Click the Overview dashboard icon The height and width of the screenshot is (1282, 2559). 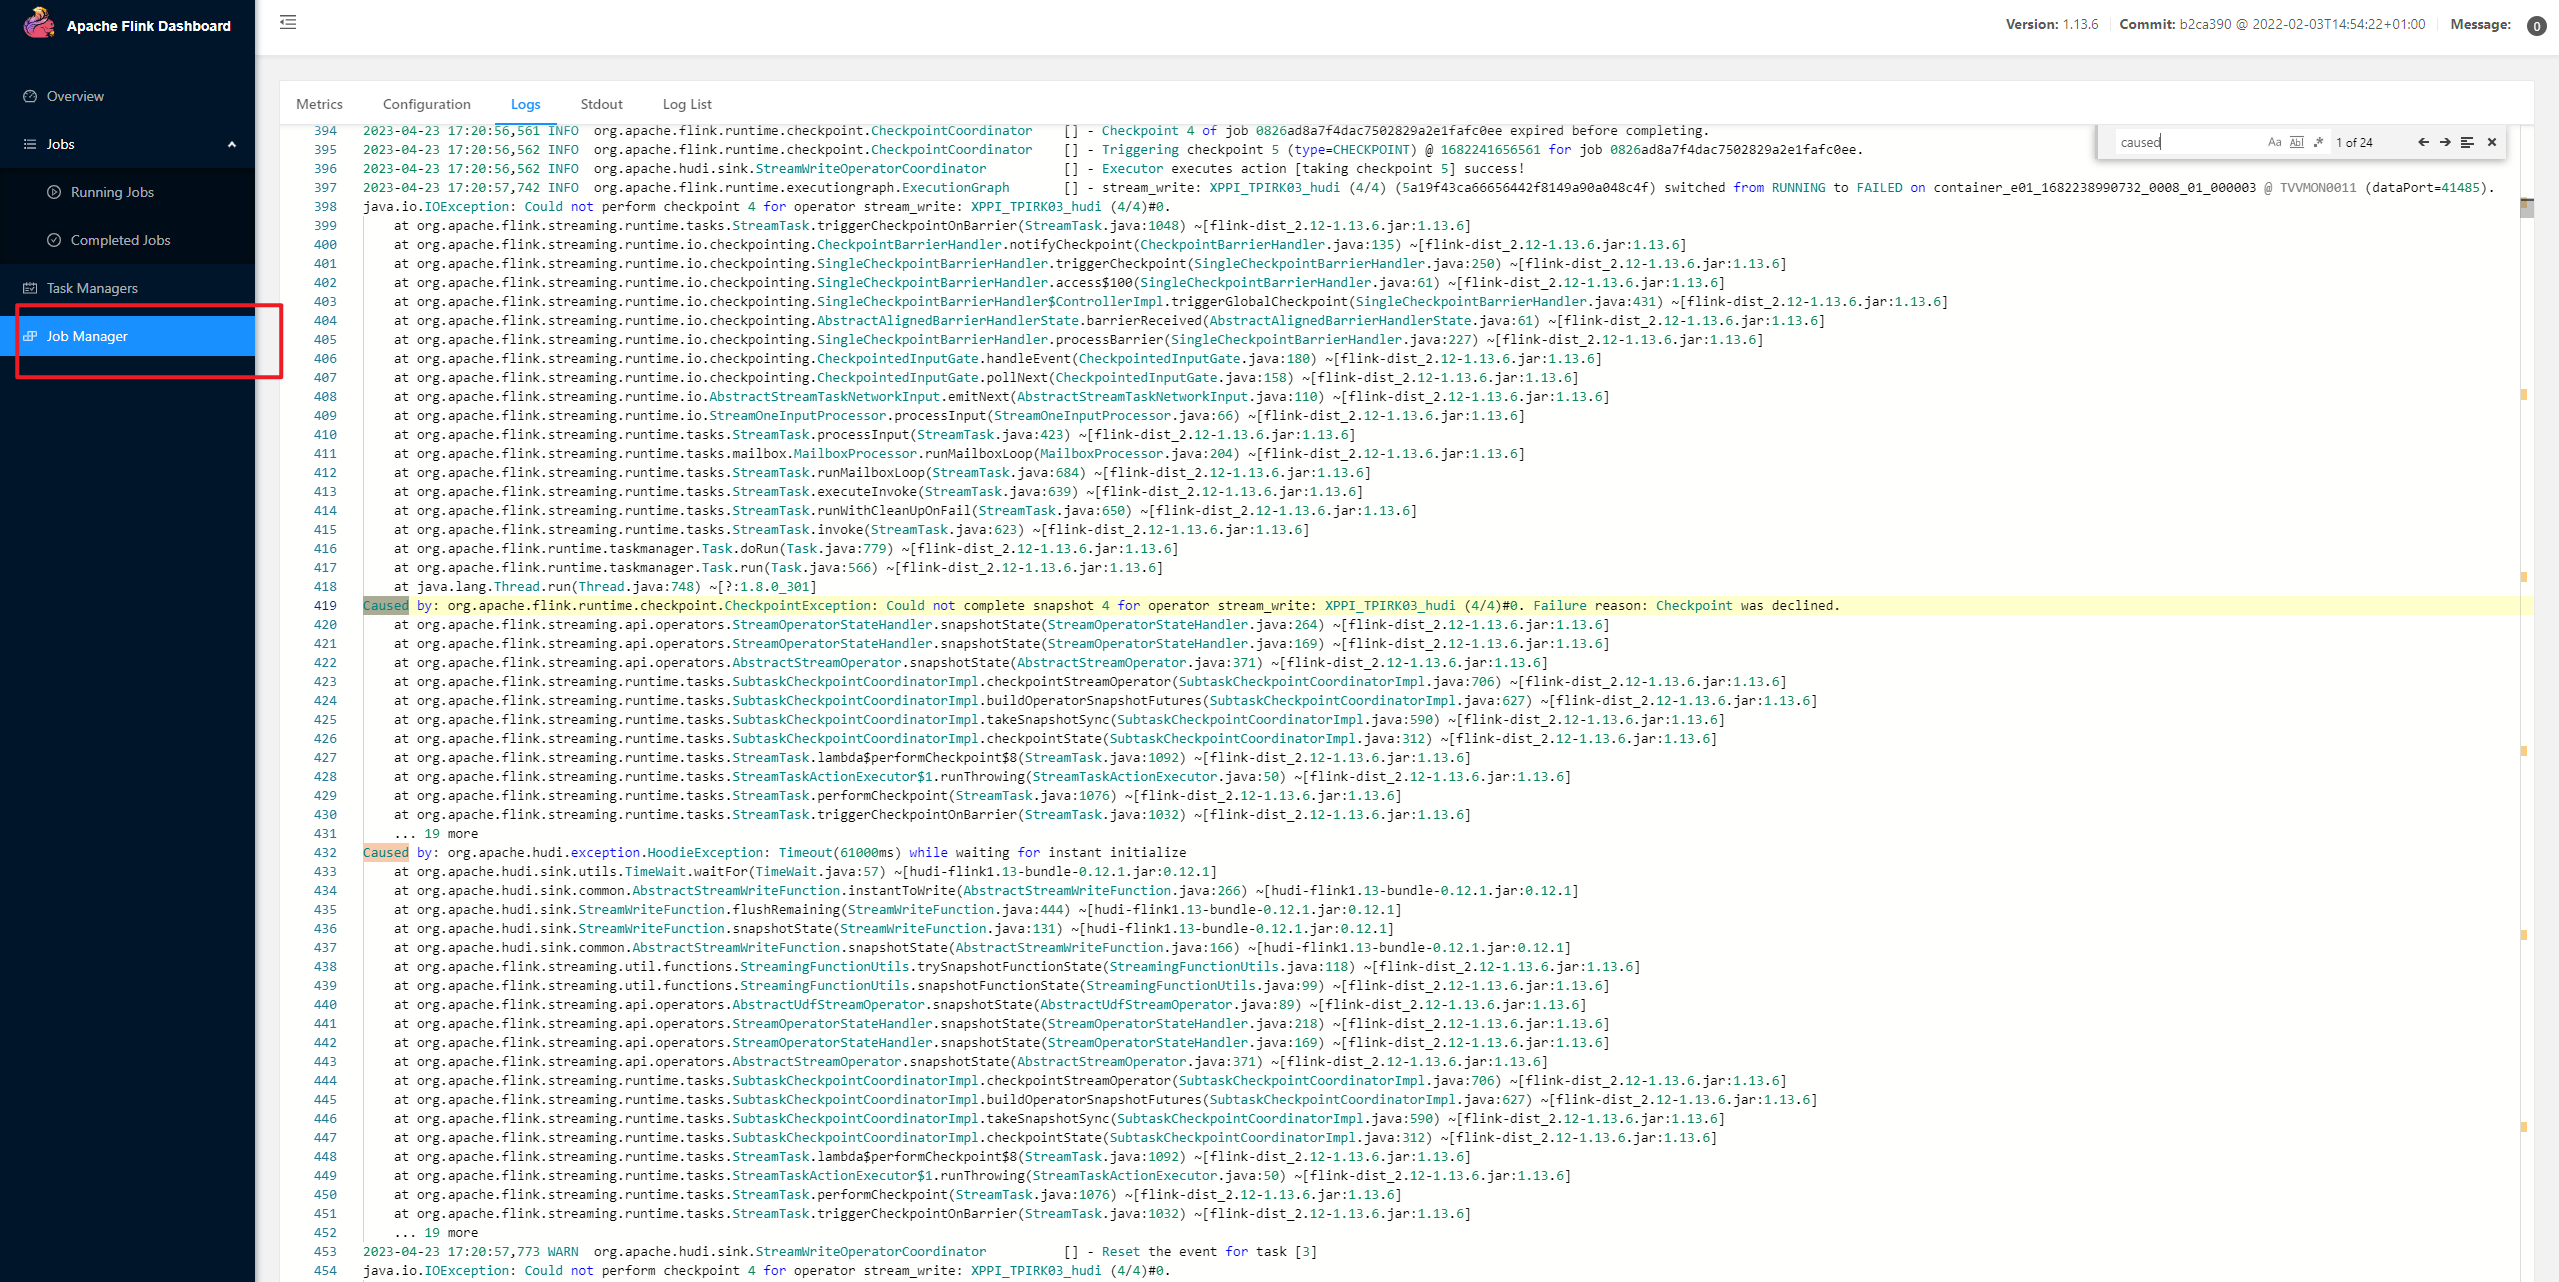pyautogui.click(x=30, y=96)
